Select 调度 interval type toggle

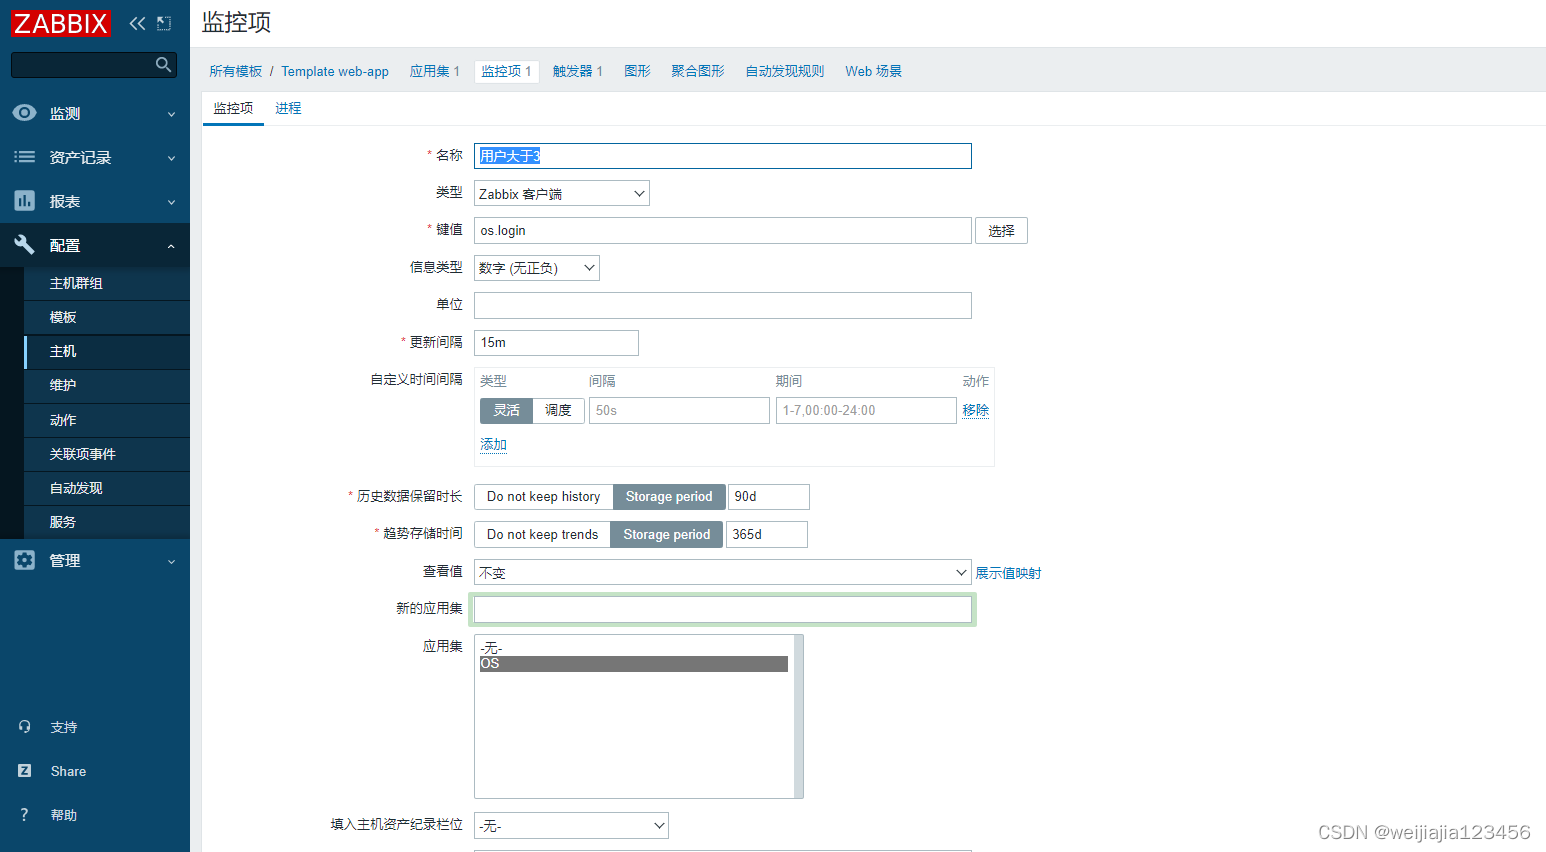point(558,410)
